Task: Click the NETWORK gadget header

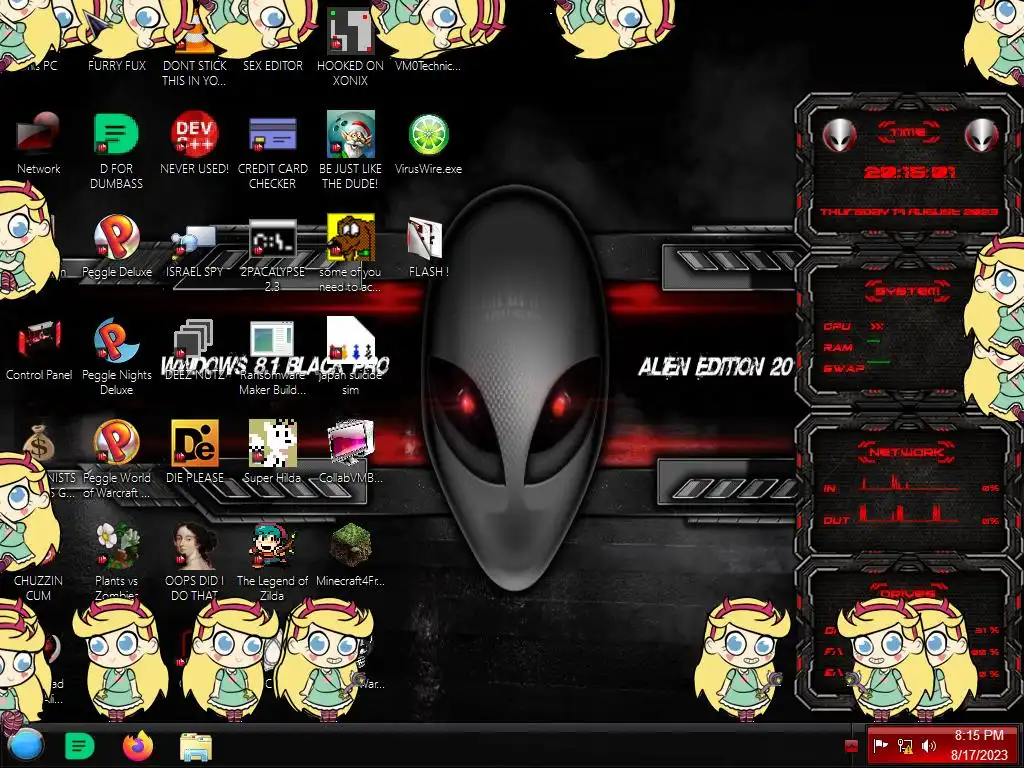Action: (907, 451)
